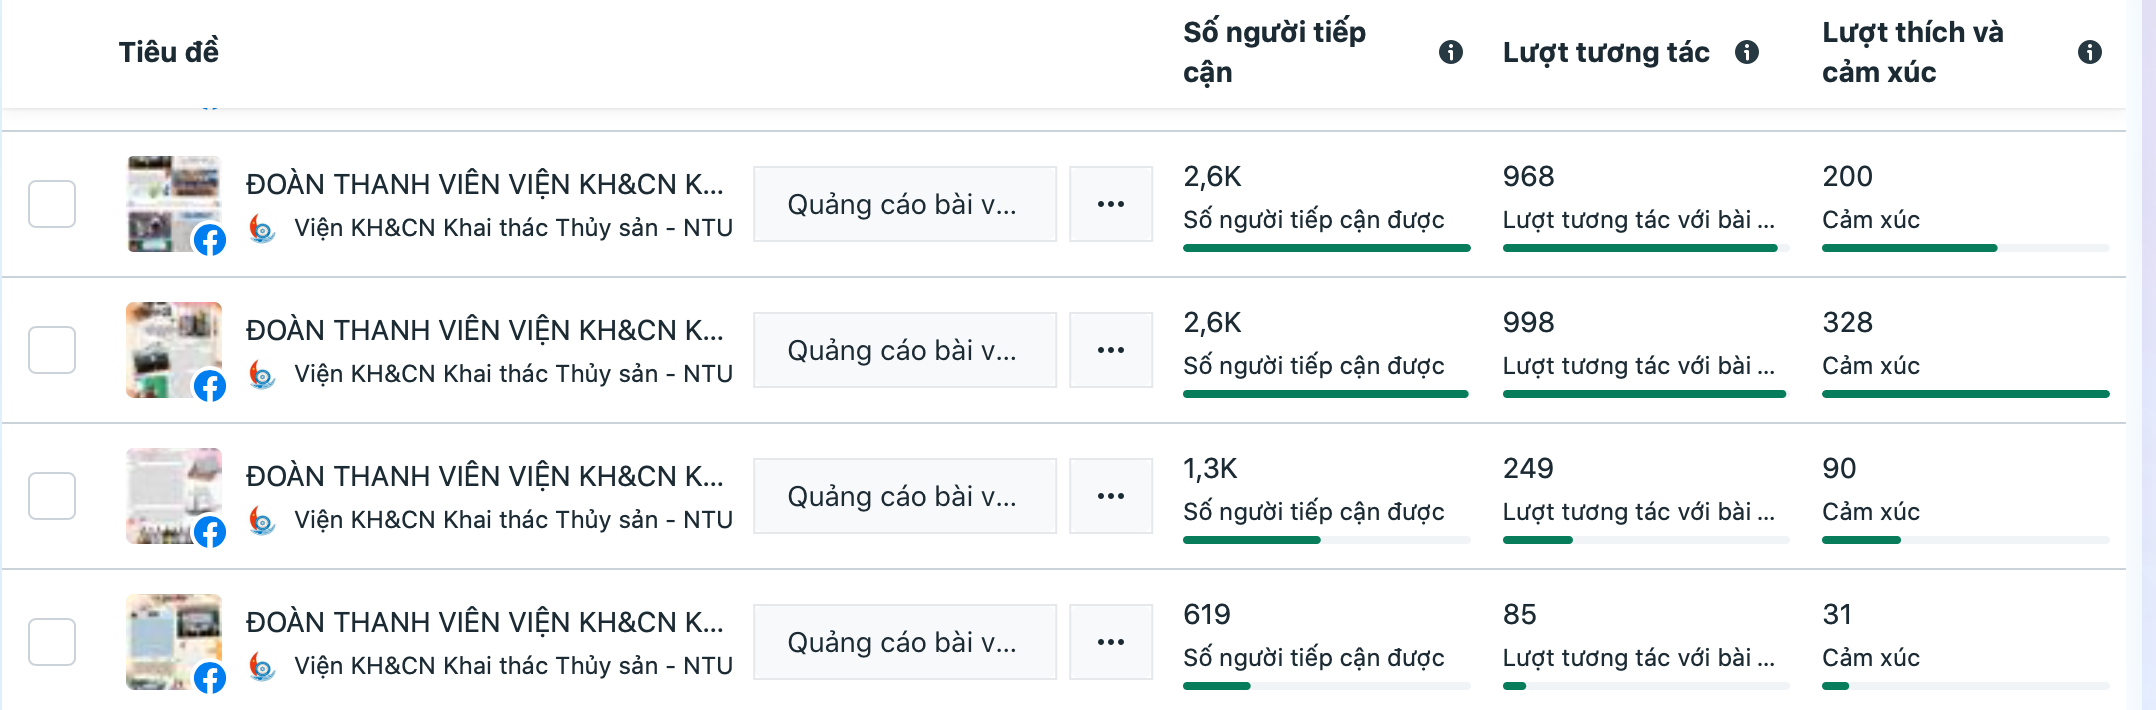Select checkbox for post reaching 619 people
The width and height of the screenshot is (2156, 710).
coord(52,642)
